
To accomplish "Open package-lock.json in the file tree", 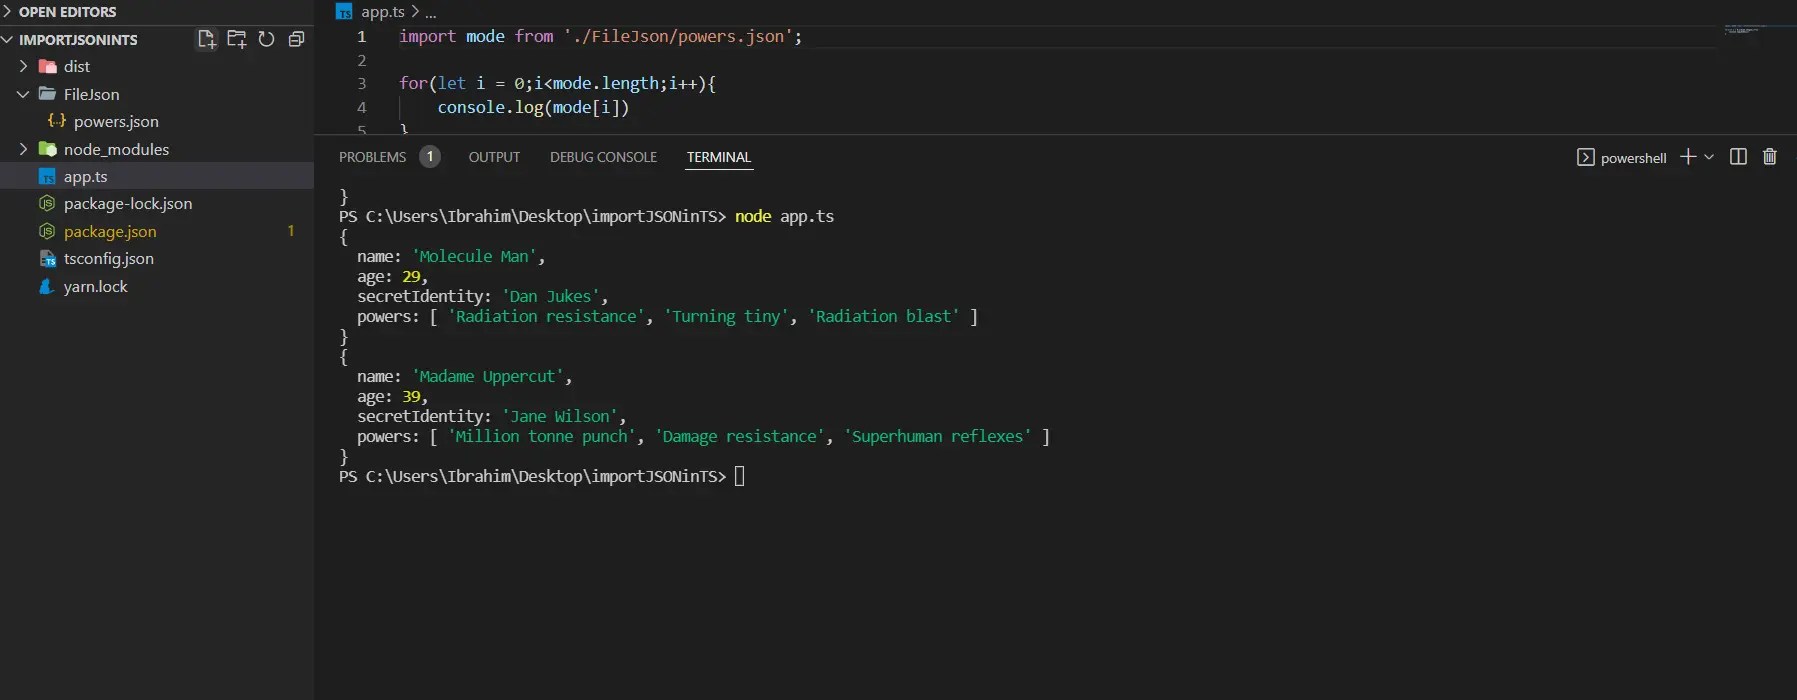I will coord(128,203).
